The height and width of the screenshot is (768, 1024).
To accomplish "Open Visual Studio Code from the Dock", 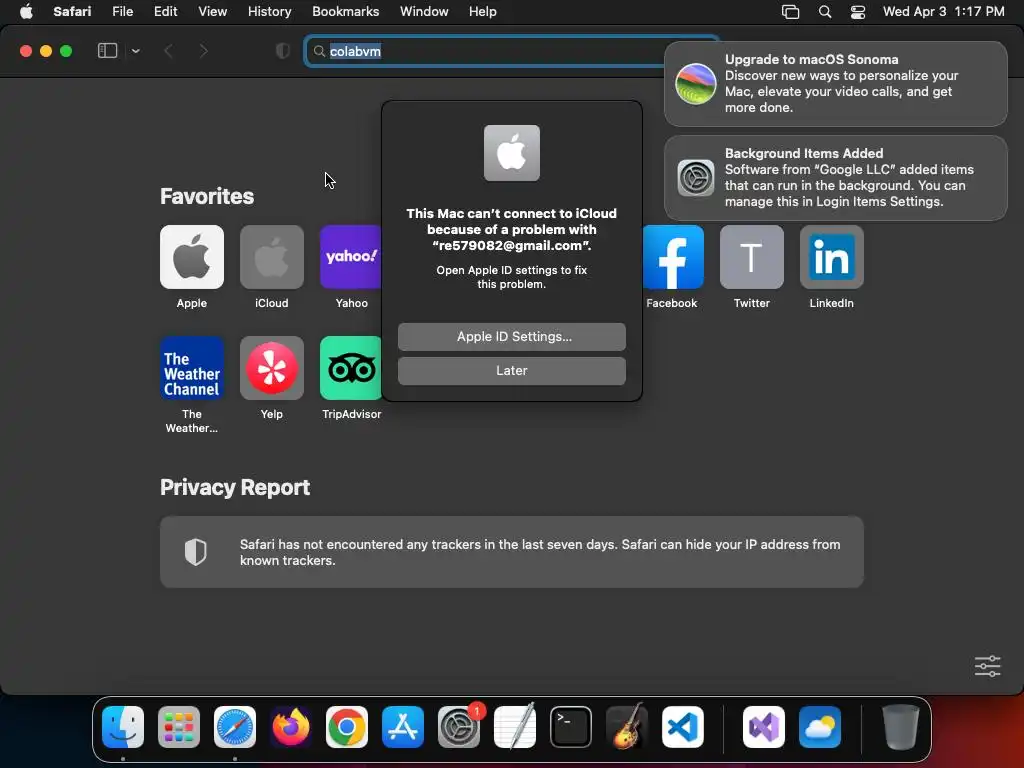I will coord(682,727).
